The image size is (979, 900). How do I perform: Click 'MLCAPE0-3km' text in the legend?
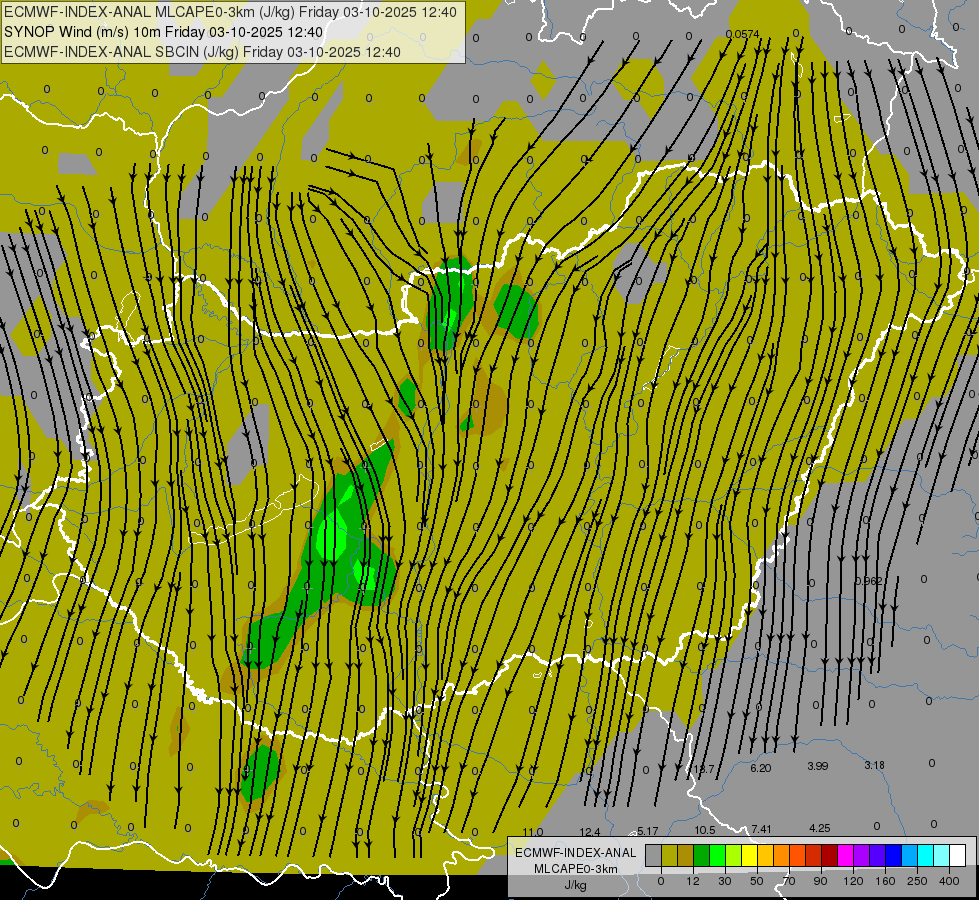(x=576, y=869)
